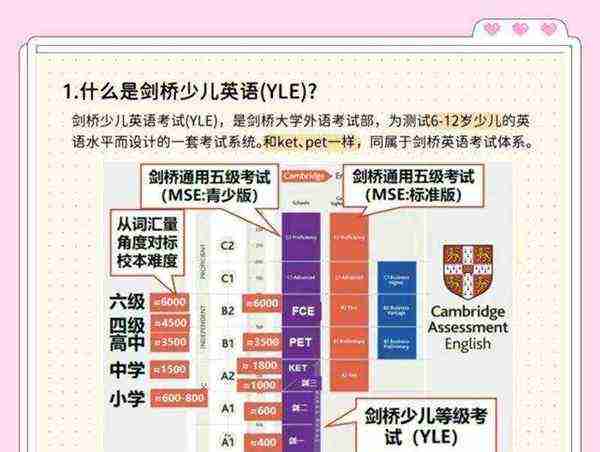This screenshot has height=452, width=600.
Task: Click the ≈600 tag in the A1 row
Action: point(262,411)
